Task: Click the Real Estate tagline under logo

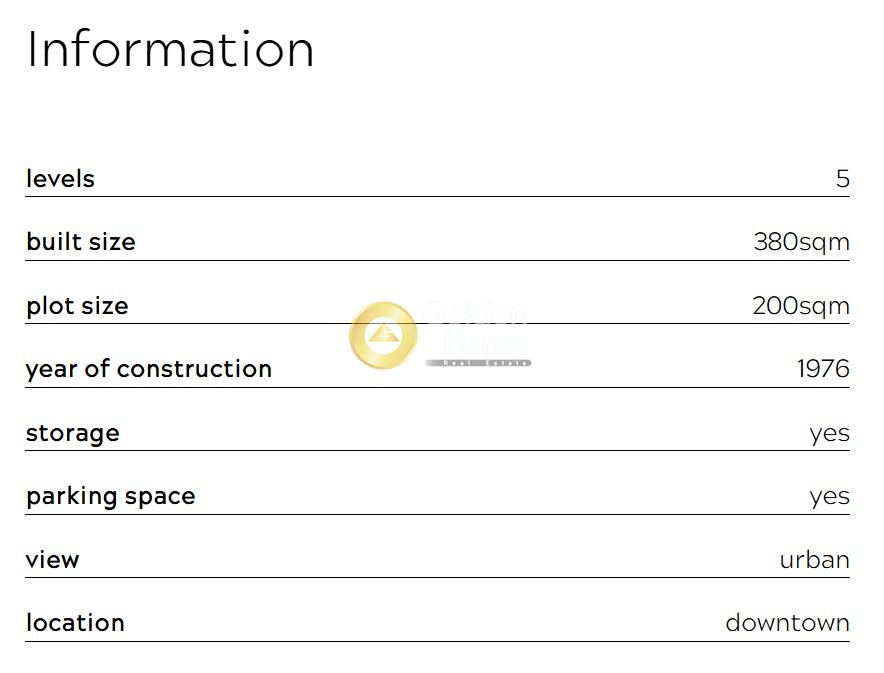Action: (x=478, y=363)
